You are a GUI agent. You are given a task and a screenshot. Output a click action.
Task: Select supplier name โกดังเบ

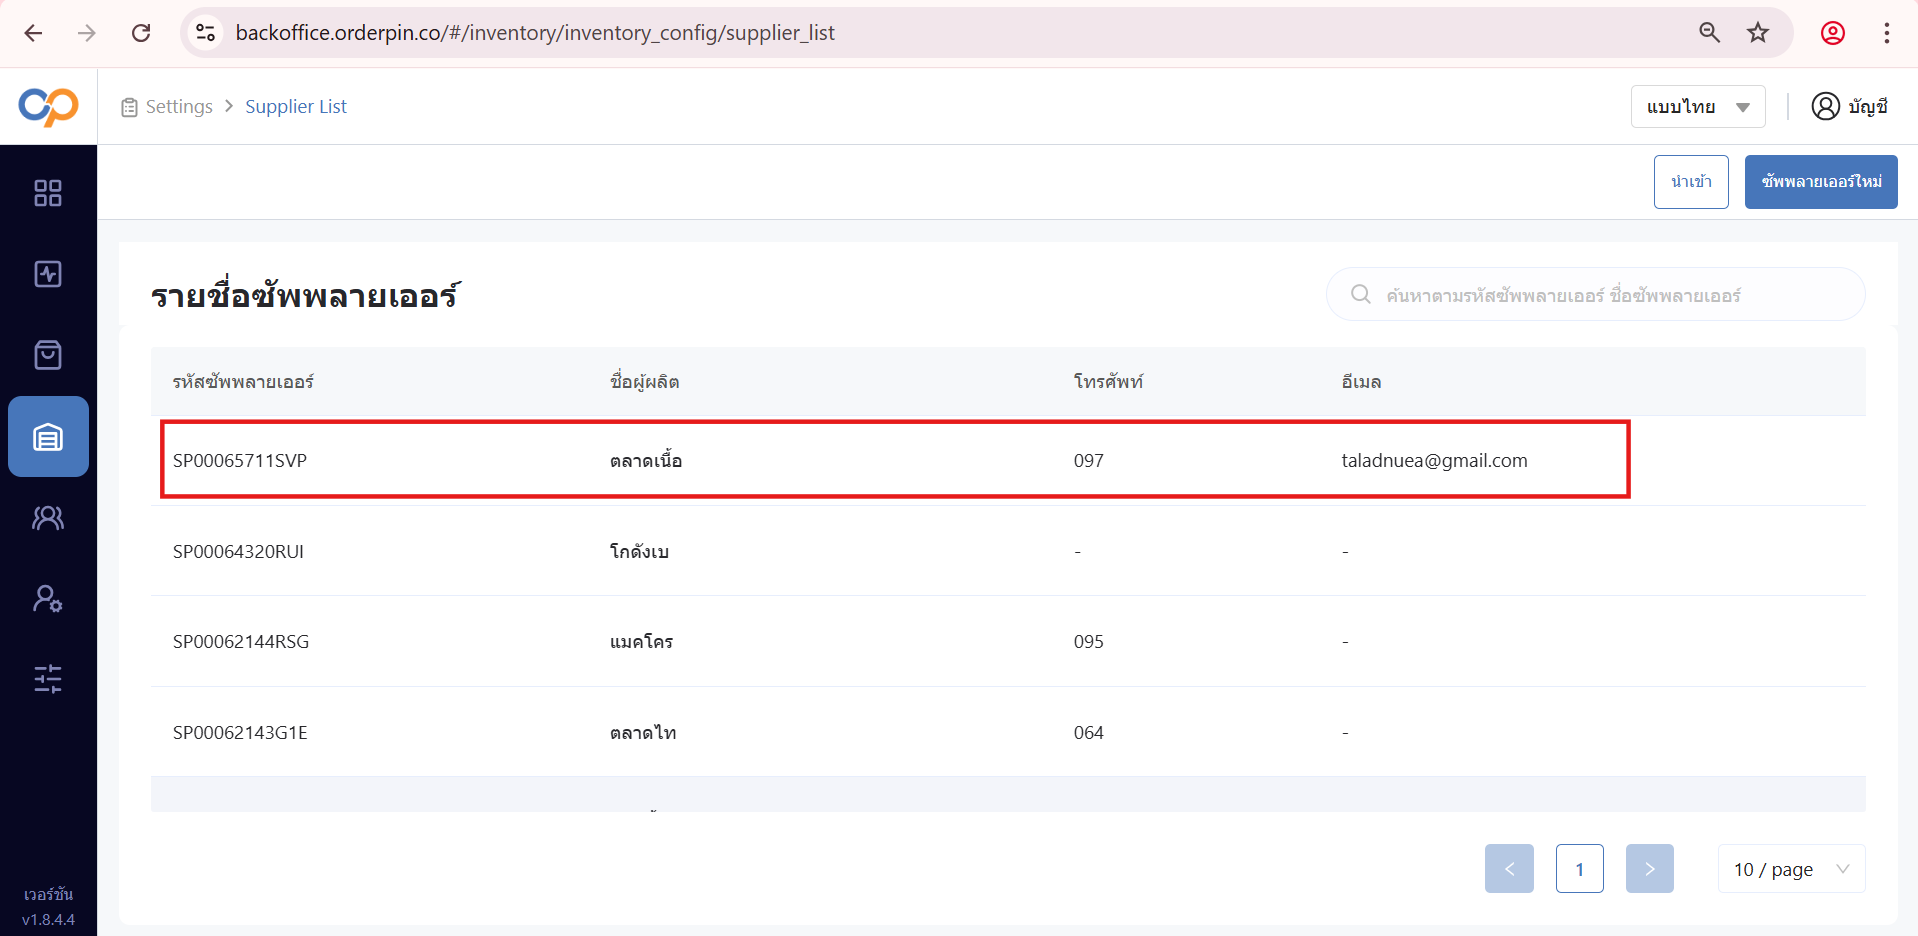tap(639, 552)
